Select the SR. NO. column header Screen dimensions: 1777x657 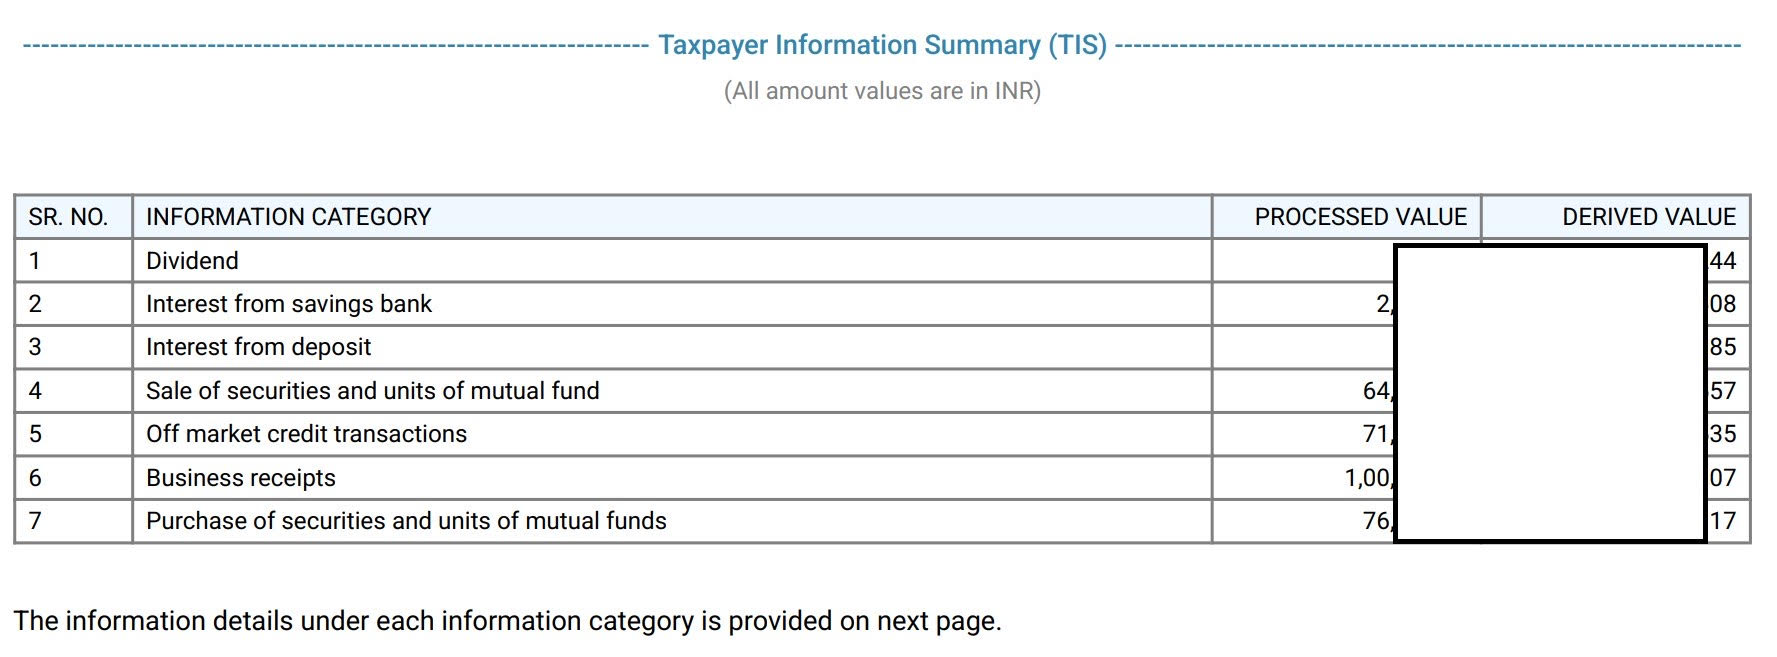coord(68,217)
